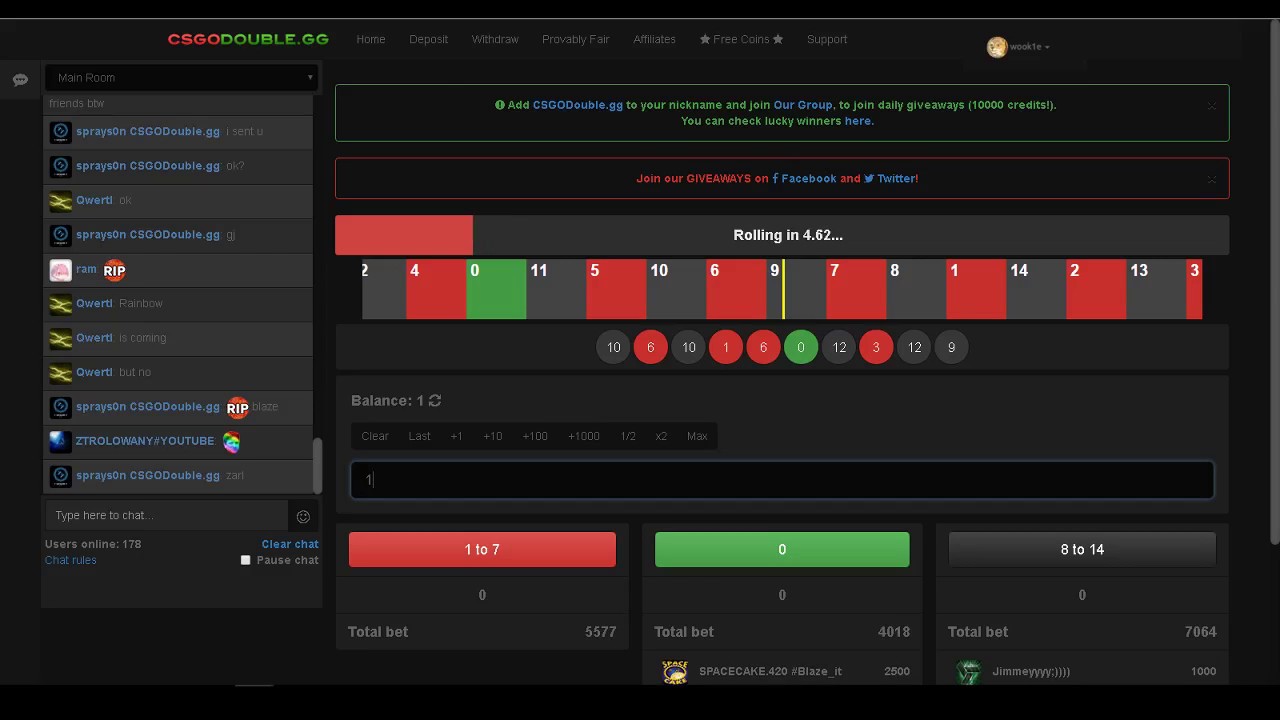Click RIP emote before 'blaze' message
Image resolution: width=1280 pixels, height=720 pixels.
click(237, 407)
